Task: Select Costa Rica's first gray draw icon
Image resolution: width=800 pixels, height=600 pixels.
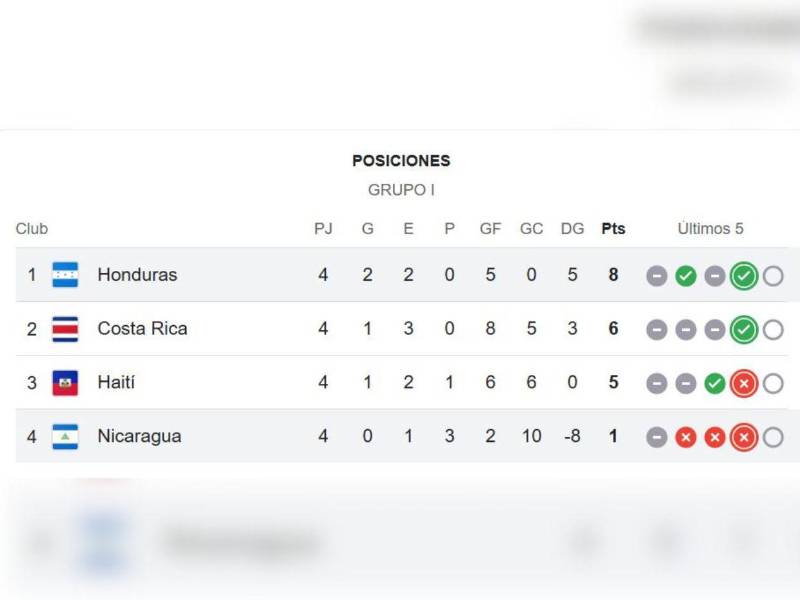Action: pyautogui.click(x=657, y=328)
